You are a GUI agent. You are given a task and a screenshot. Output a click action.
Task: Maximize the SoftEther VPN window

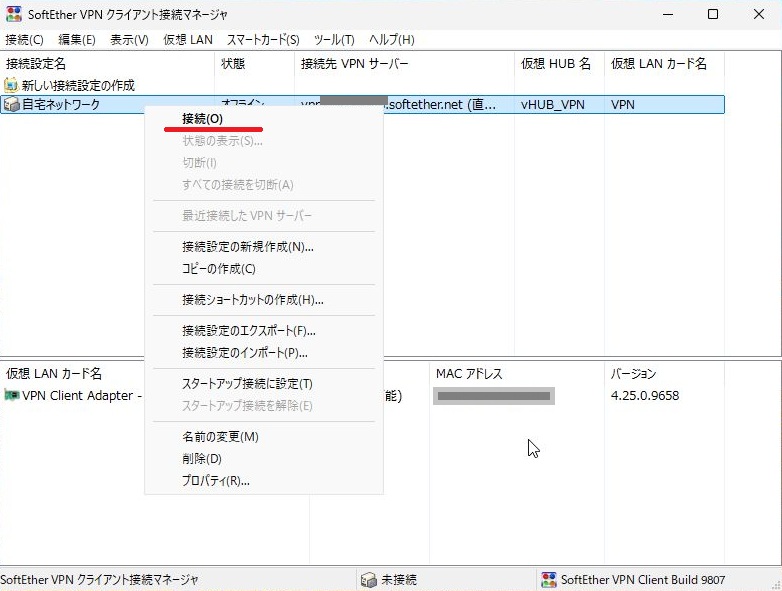pyautogui.click(x=713, y=14)
